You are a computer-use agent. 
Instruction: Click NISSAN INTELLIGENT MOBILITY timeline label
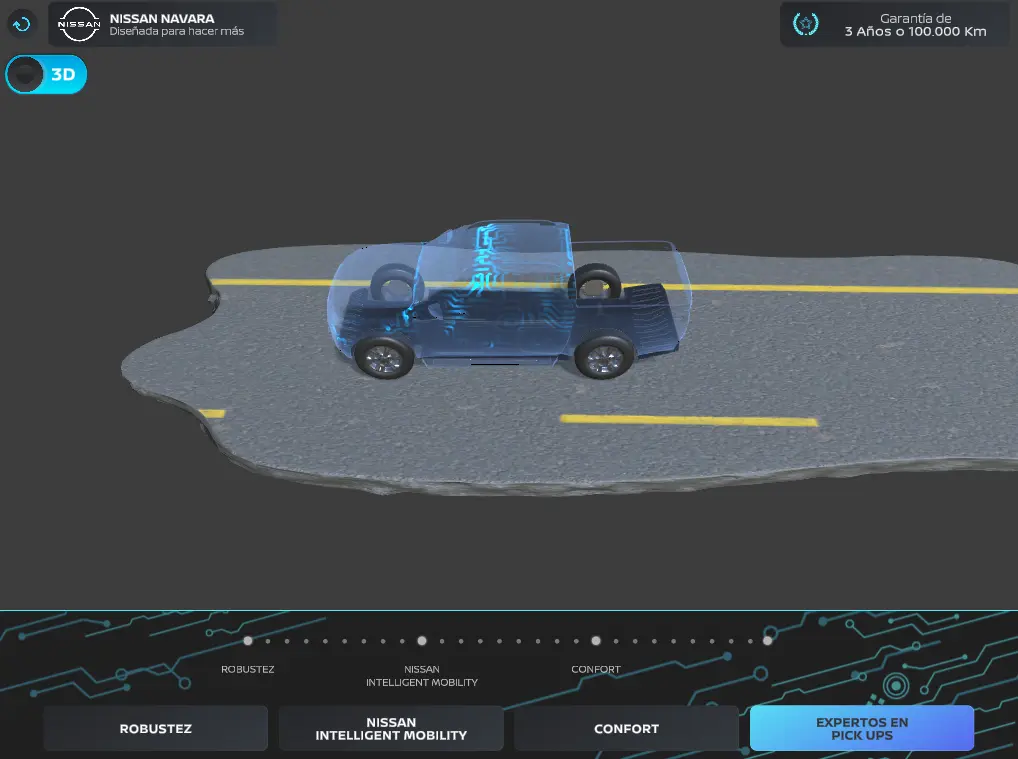[x=422, y=676]
